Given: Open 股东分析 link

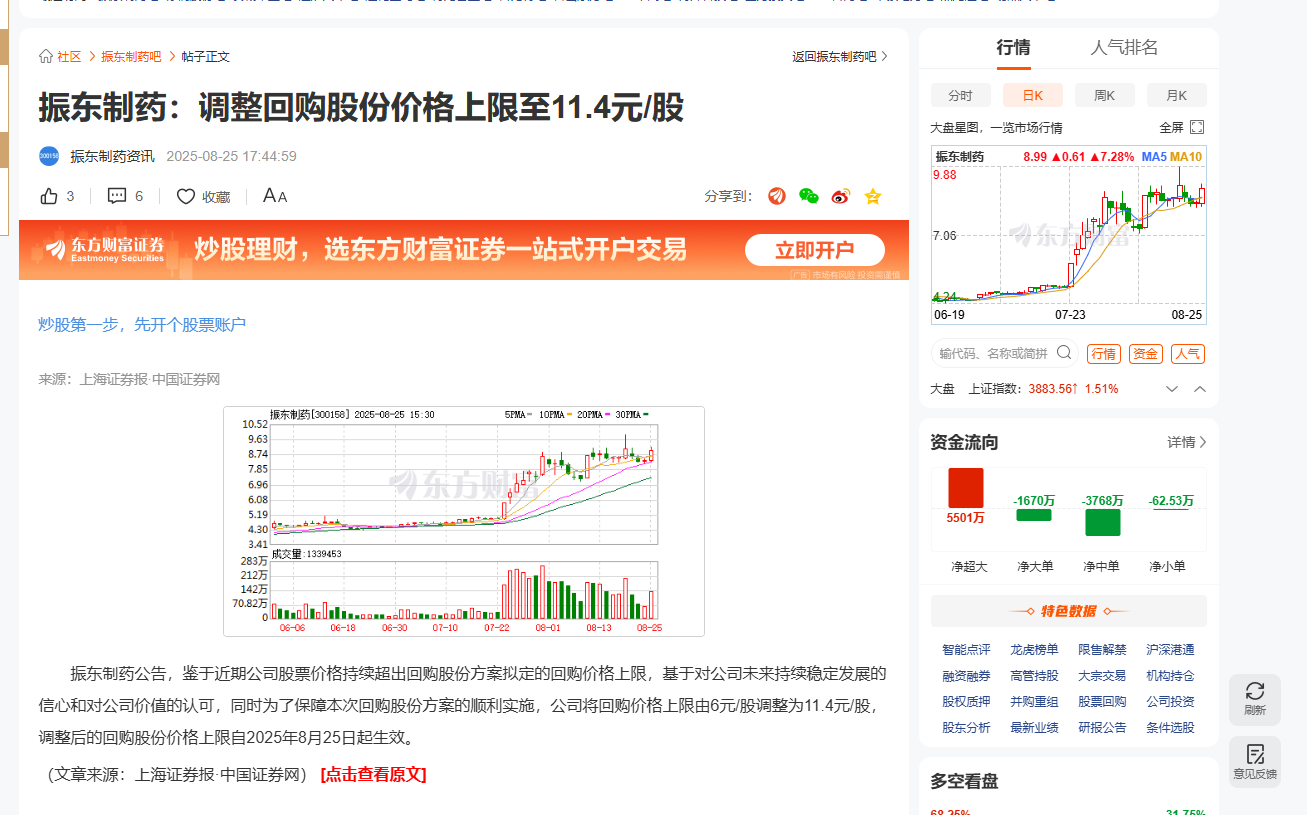Looking at the screenshot, I should [966, 728].
